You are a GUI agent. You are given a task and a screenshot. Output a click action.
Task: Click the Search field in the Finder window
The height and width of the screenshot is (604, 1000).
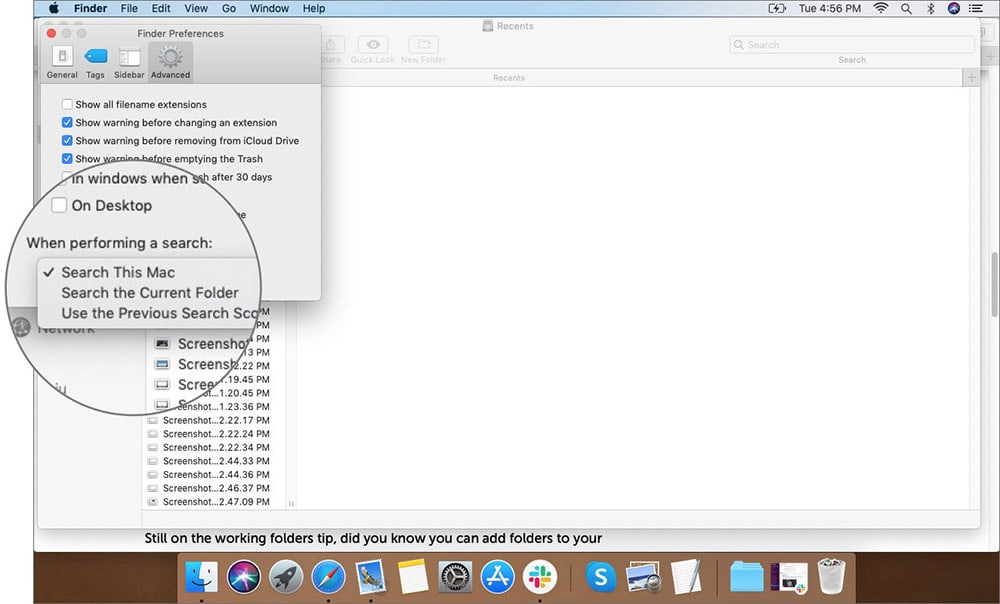point(851,45)
